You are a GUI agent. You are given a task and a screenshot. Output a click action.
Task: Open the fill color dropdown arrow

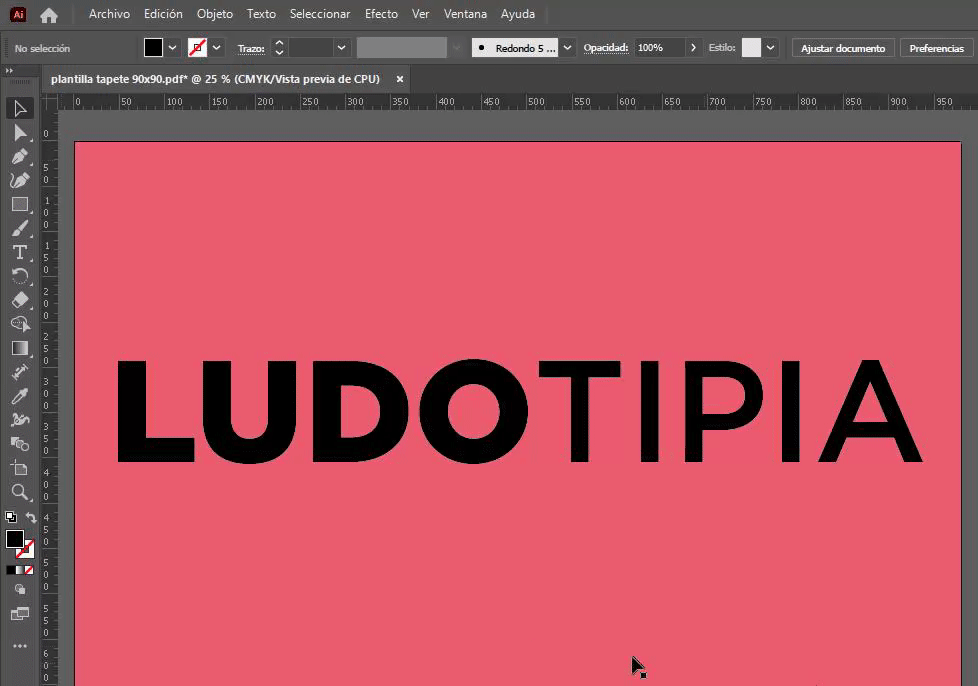172,48
